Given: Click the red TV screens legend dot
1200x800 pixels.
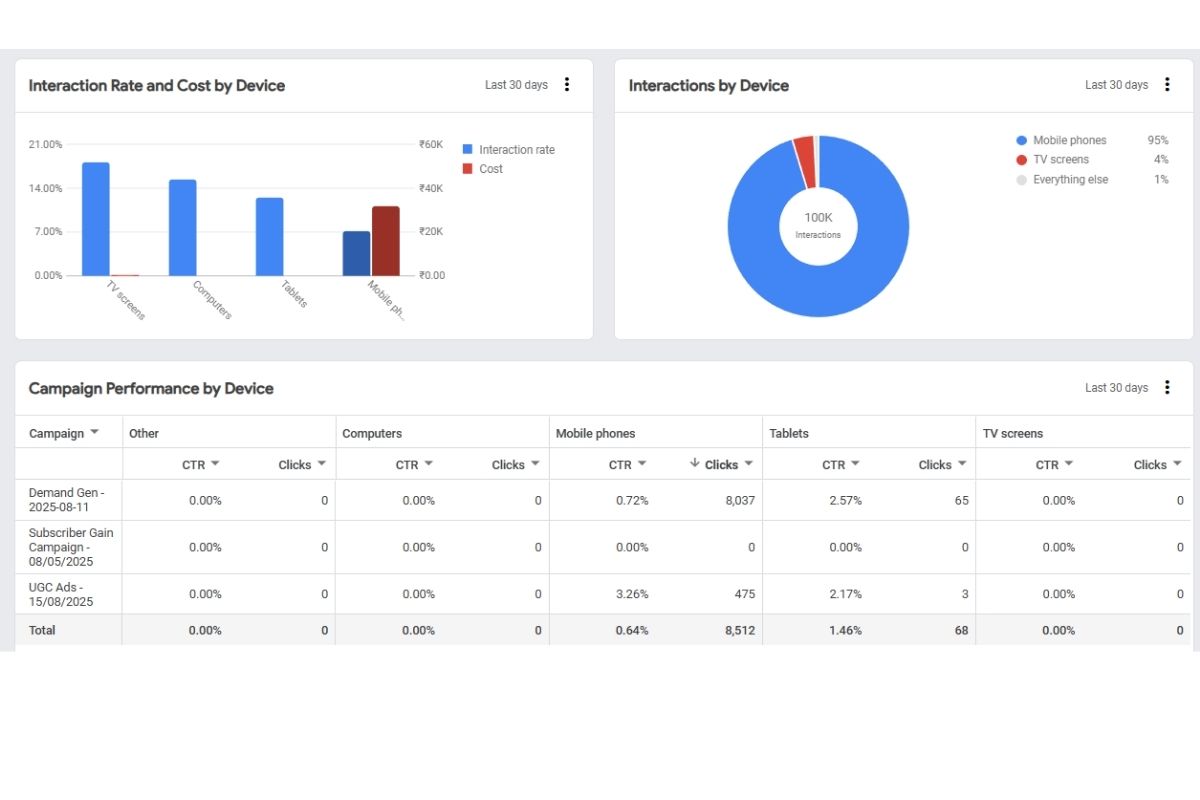Looking at the screenshot, I should coord(1021,160).
